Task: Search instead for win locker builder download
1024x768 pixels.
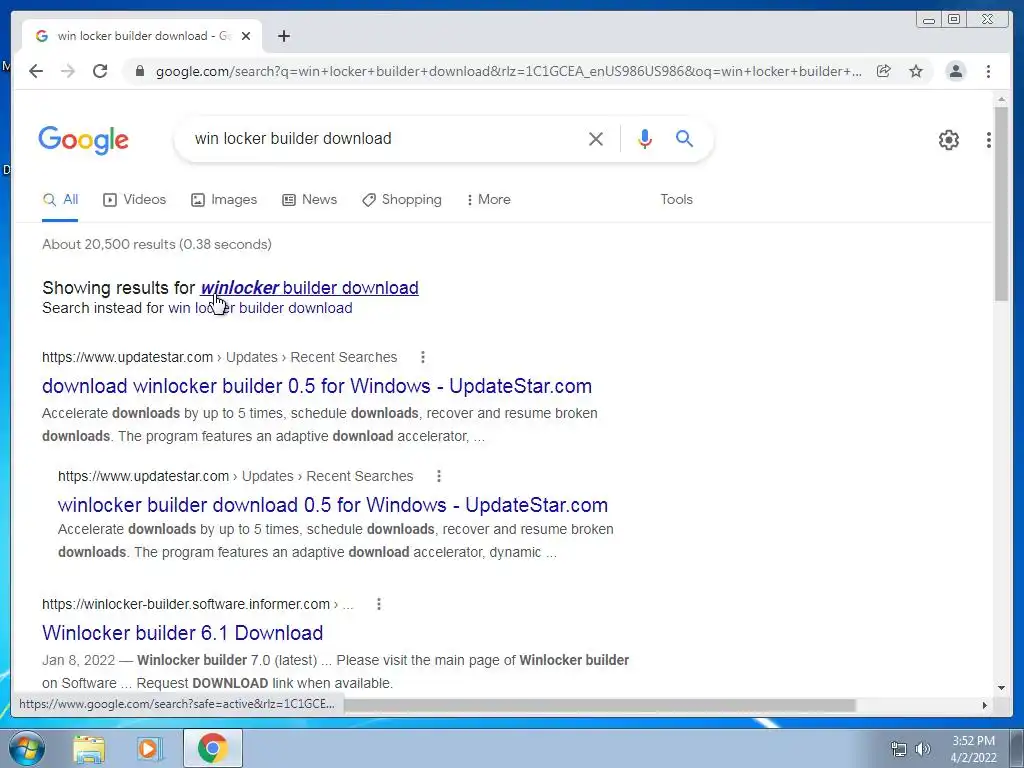Action: pos(261,308)
